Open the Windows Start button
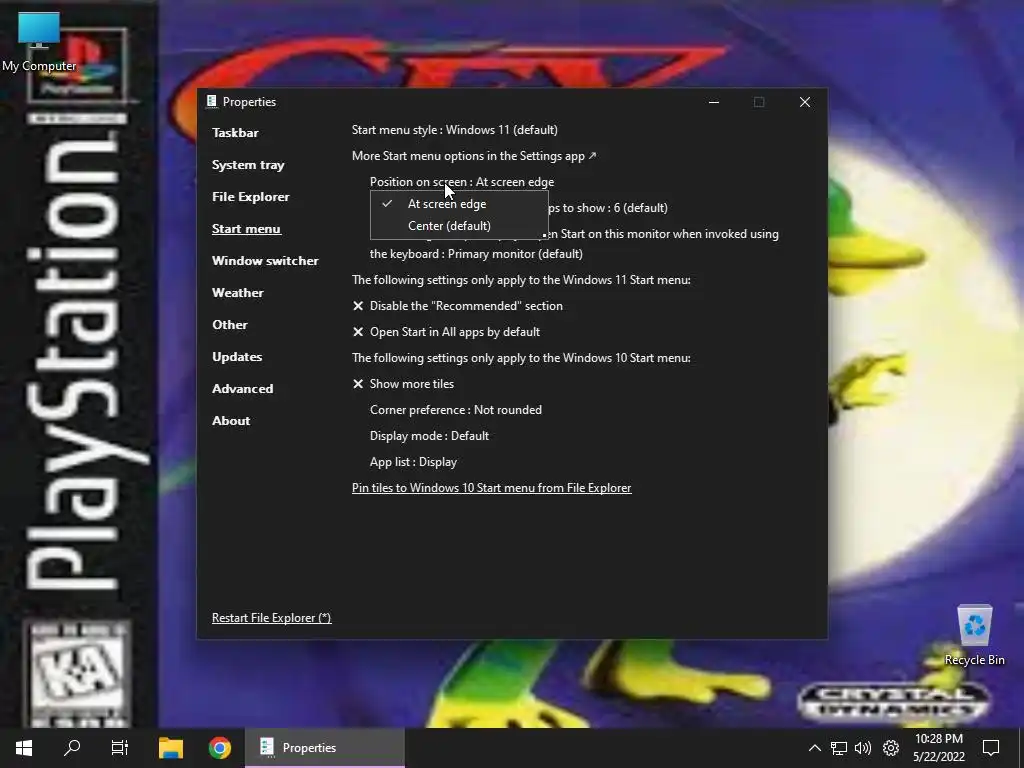The width and height of the screenshot is (1024, 768). (x=24, y=748)
